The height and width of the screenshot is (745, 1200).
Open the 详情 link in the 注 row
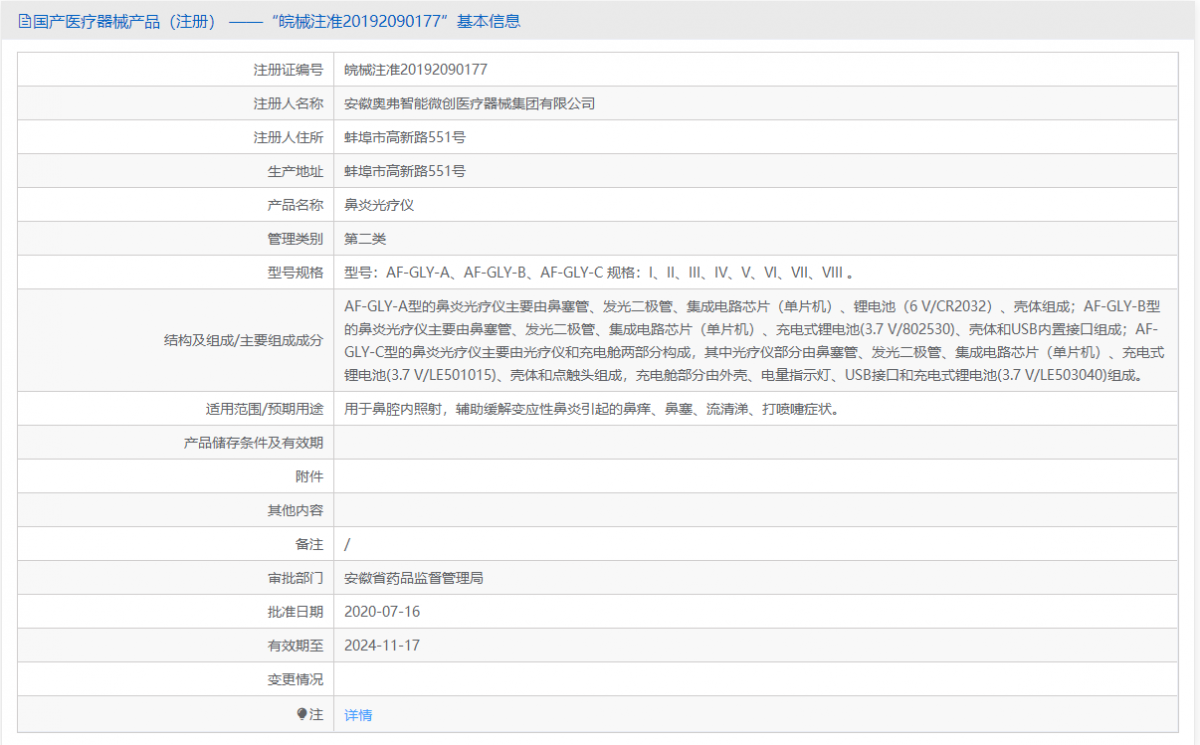357,714
